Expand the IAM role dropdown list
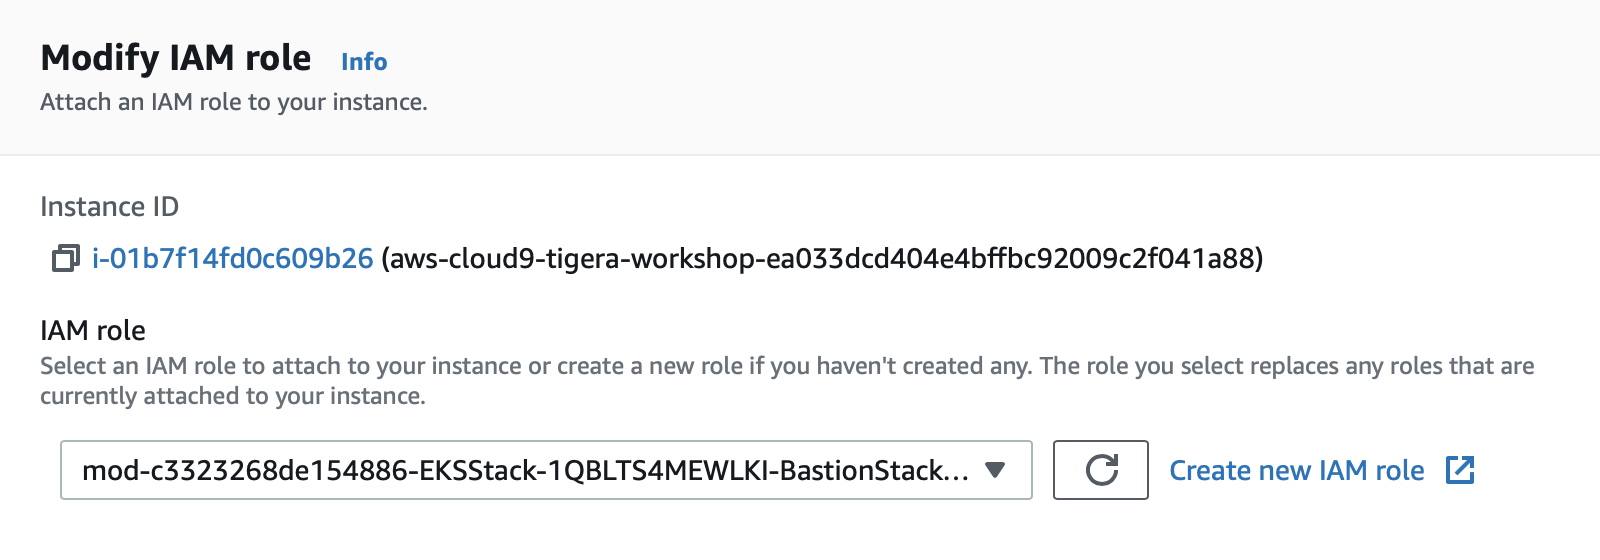Viewport: 1600px width, 560px height. pyautogui.click(x=546, y=470)
